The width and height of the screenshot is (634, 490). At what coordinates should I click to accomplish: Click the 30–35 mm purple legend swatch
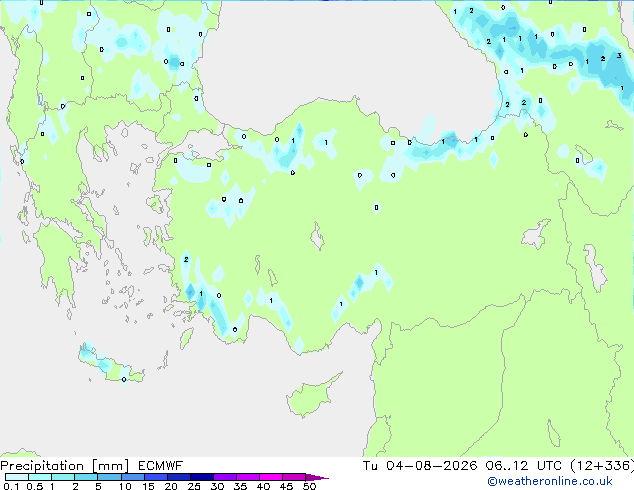coord(225,477)
